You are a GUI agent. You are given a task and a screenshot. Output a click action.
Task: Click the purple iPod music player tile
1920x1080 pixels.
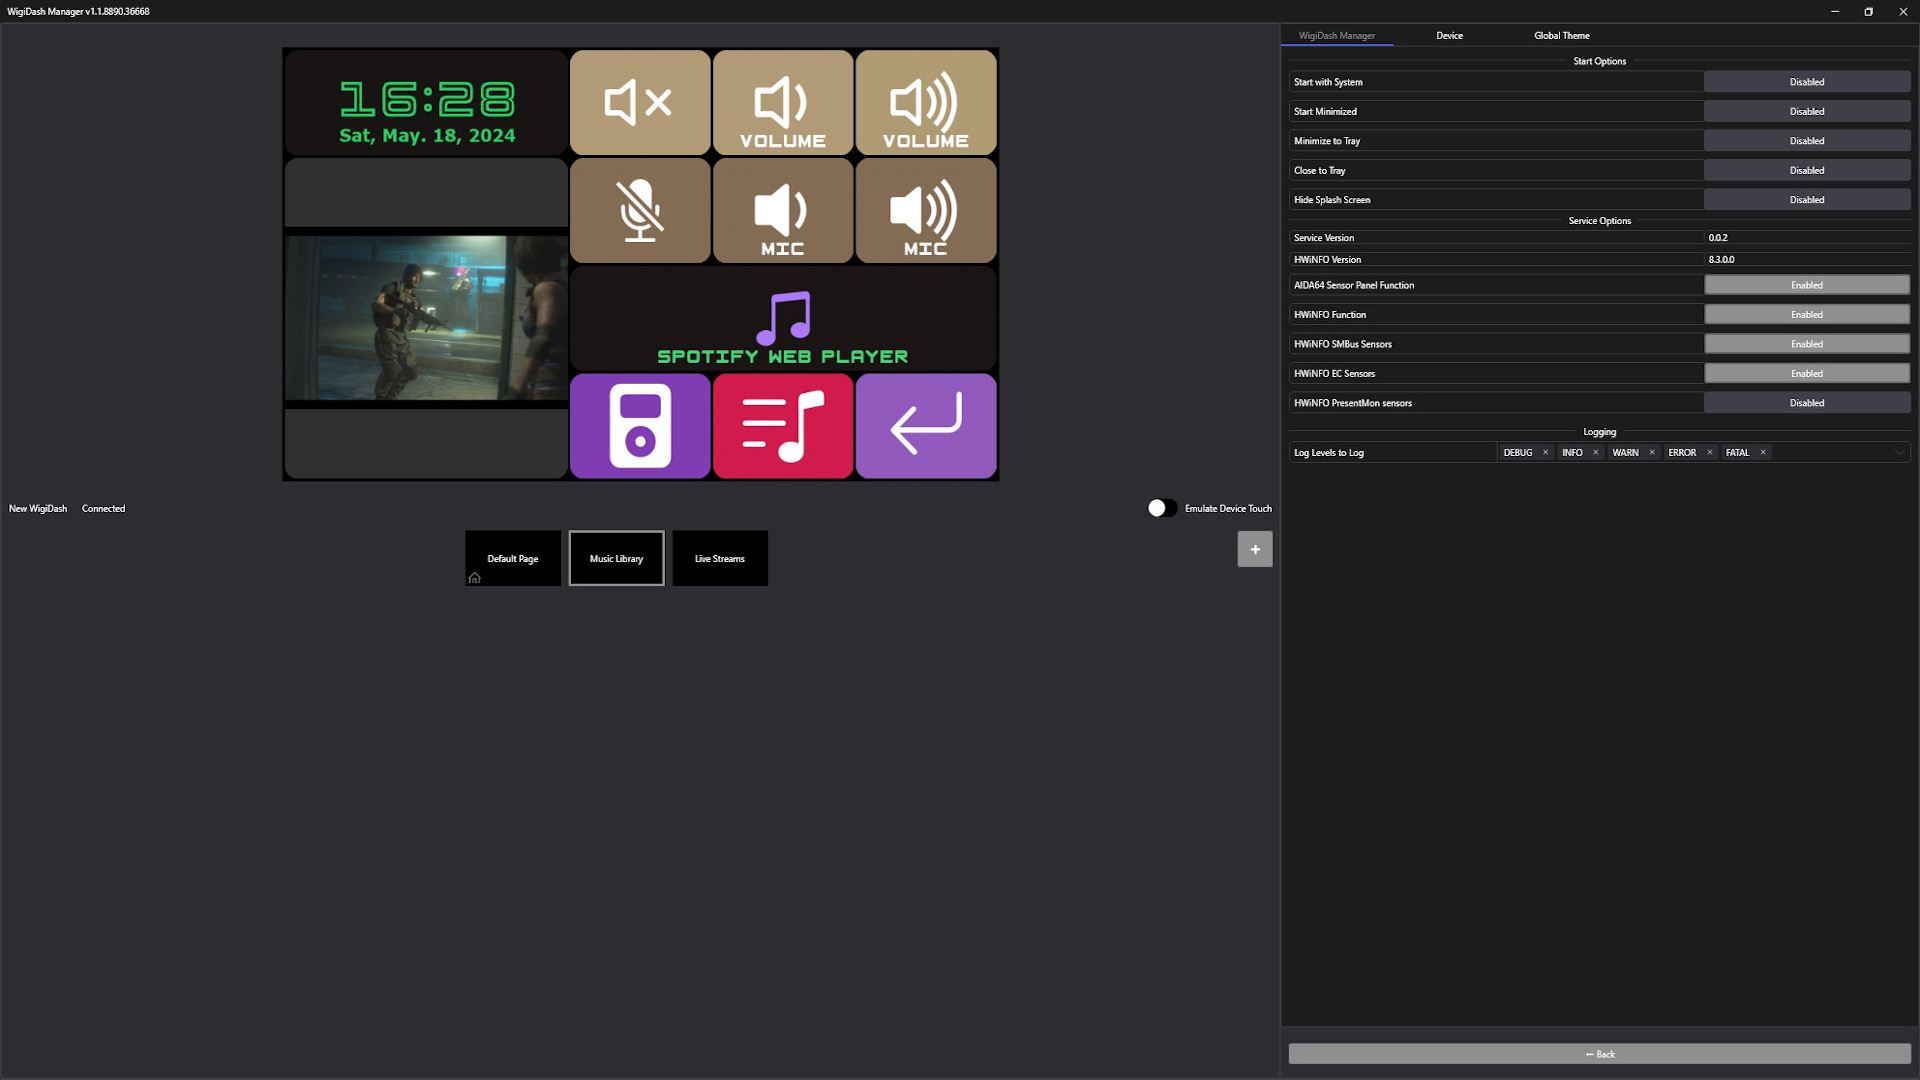pyautogui.click(x=640, y=426)
